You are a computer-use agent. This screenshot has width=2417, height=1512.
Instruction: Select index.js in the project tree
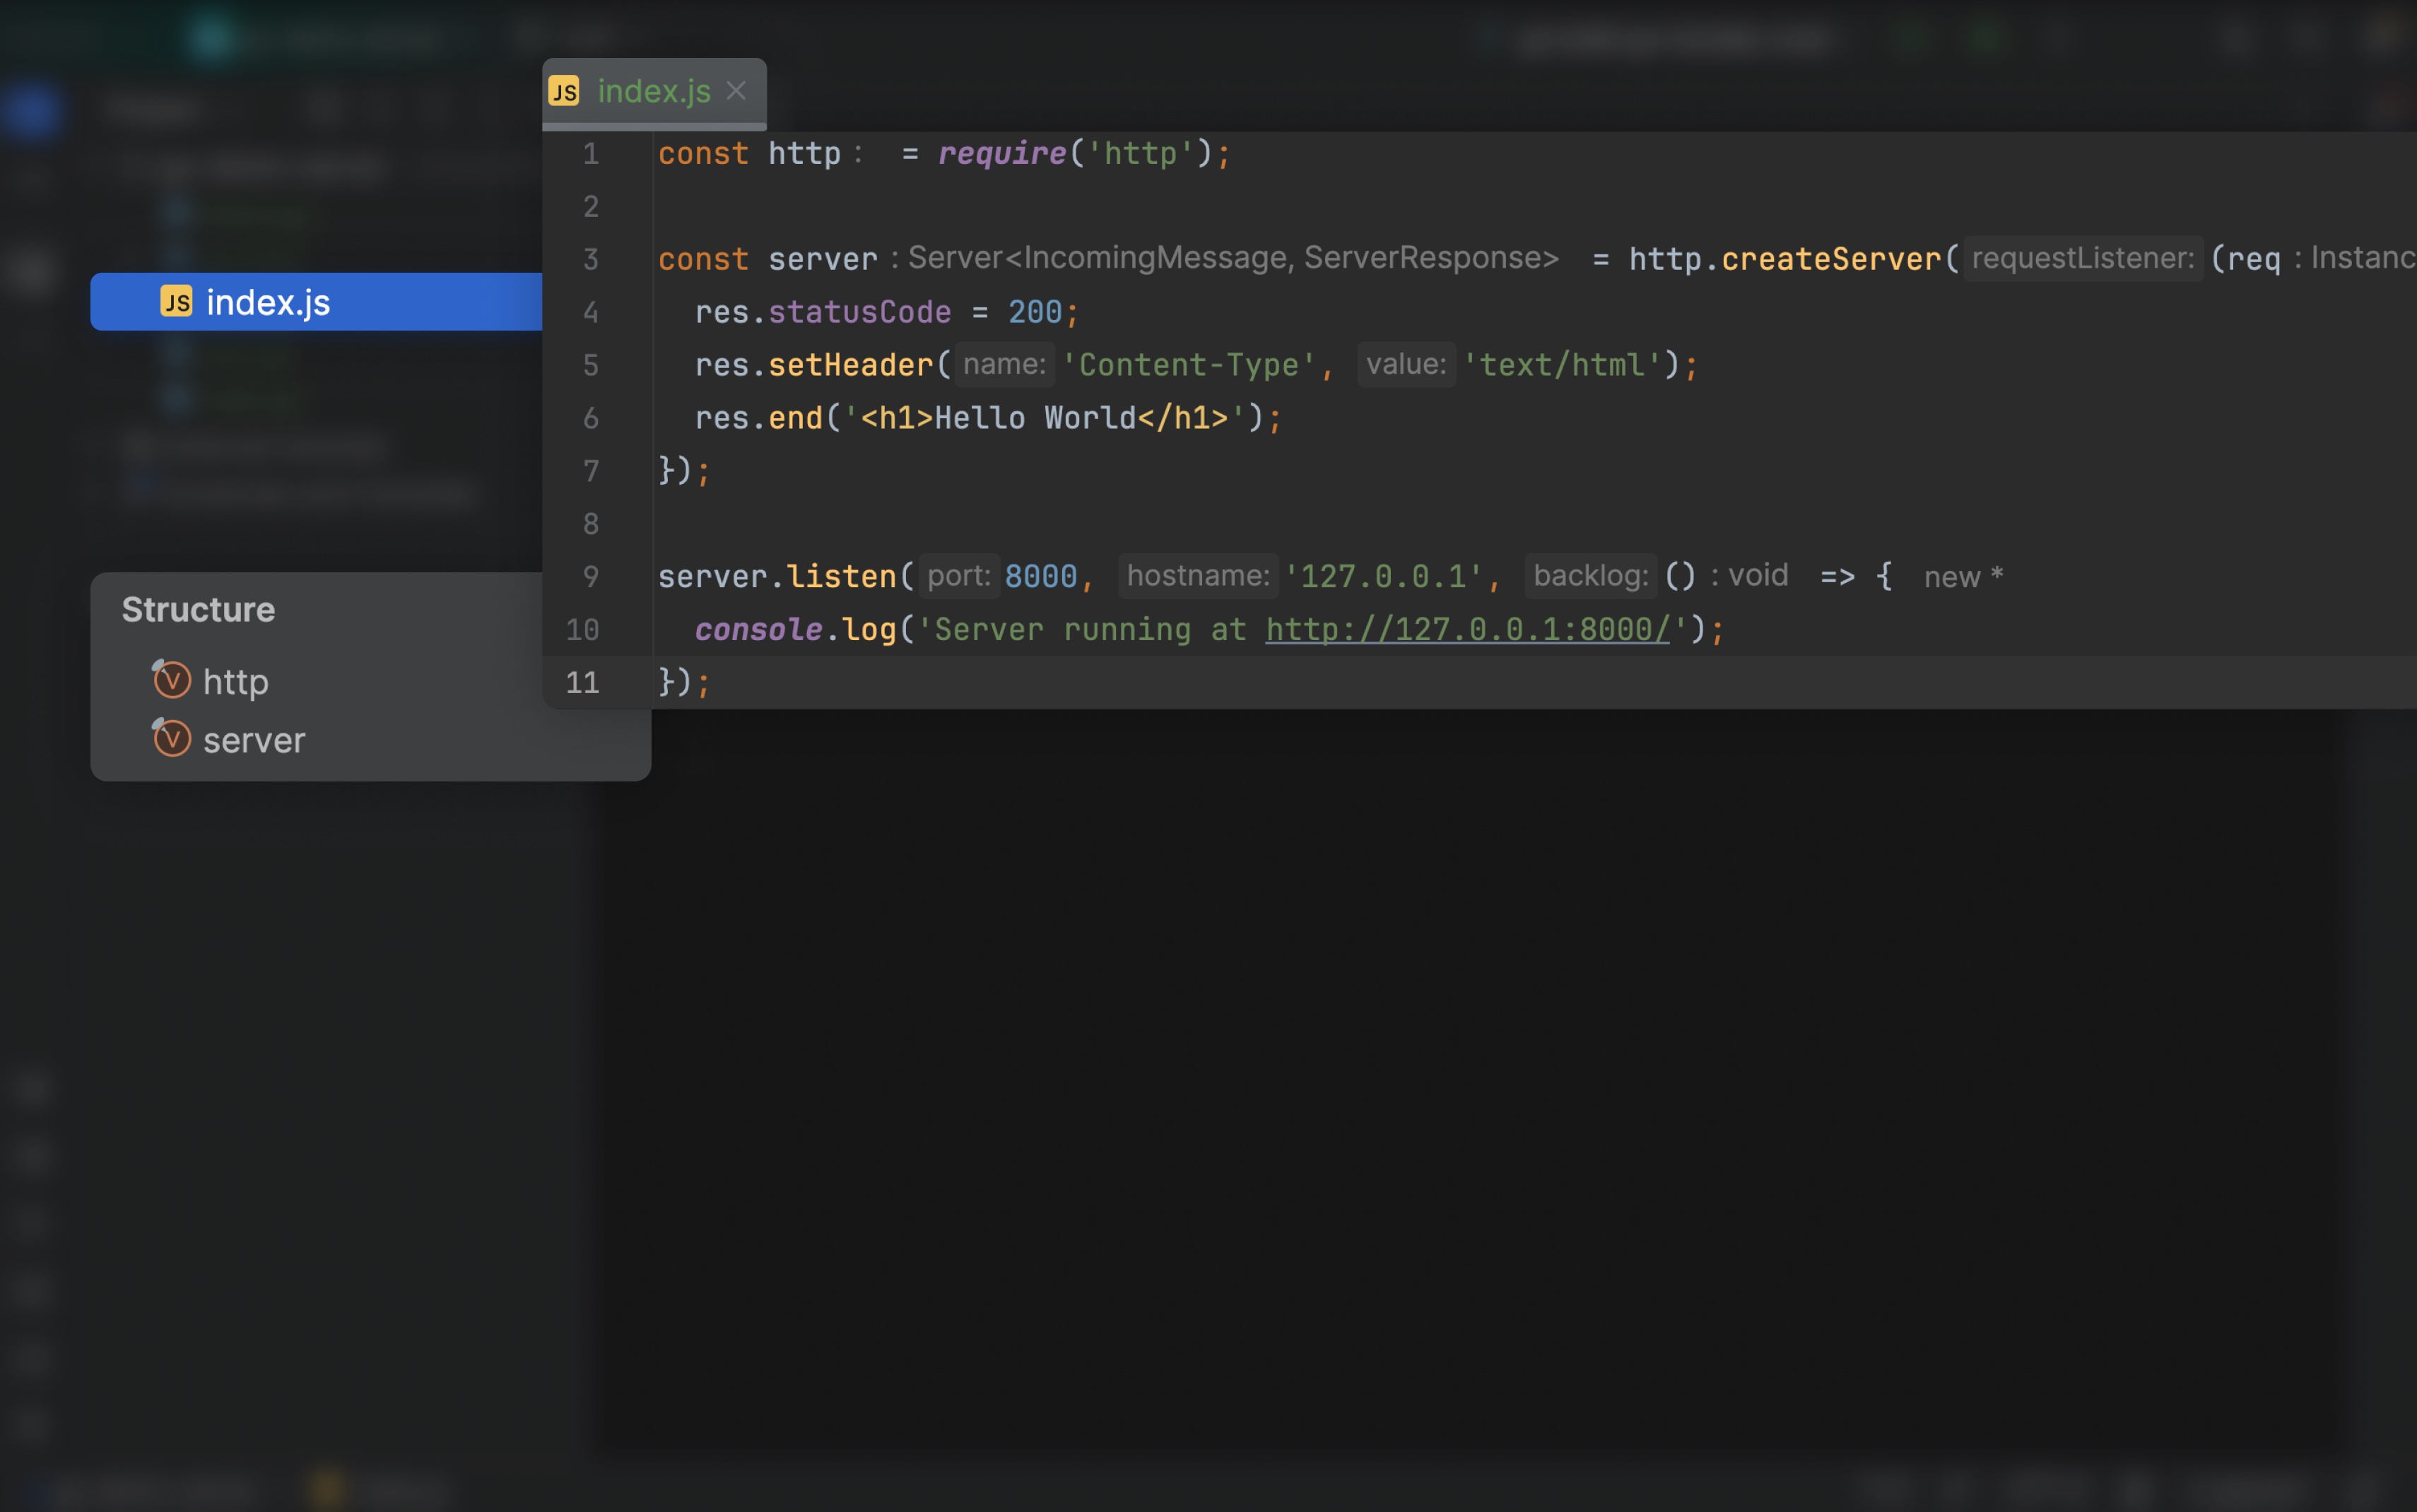click(x=268, y=302)
